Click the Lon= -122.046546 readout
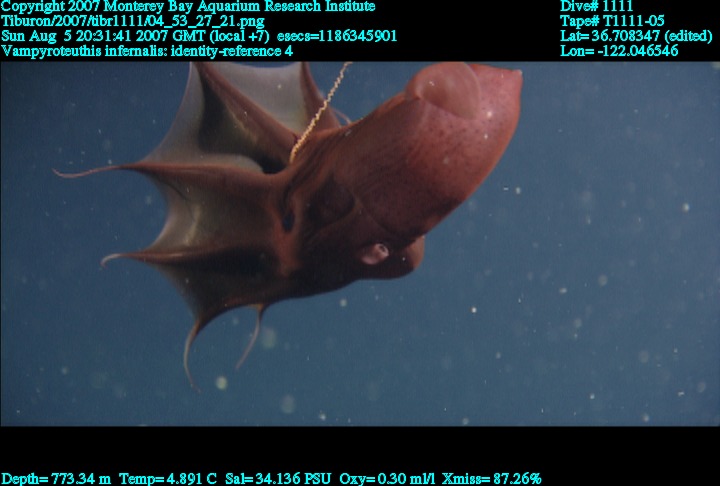This screenshot has height=486, width=720. (x=620, y=50)
